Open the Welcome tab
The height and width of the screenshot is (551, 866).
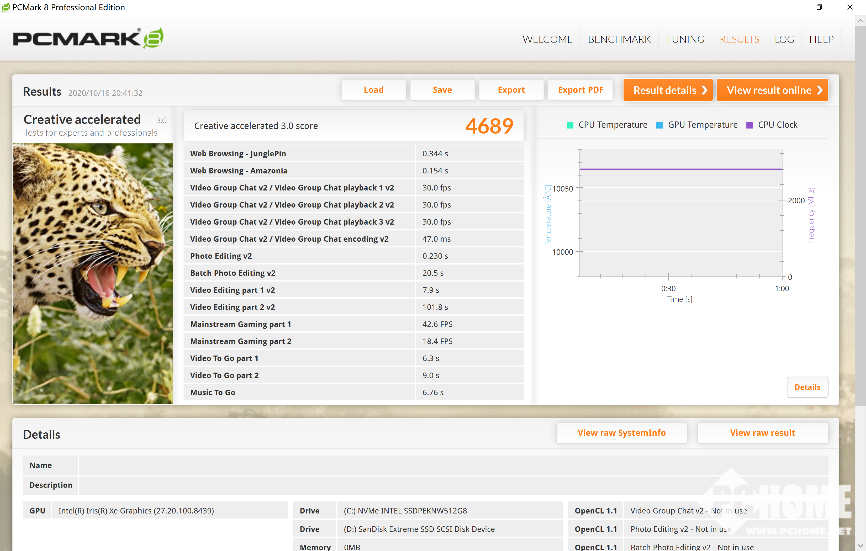point(547,39)
